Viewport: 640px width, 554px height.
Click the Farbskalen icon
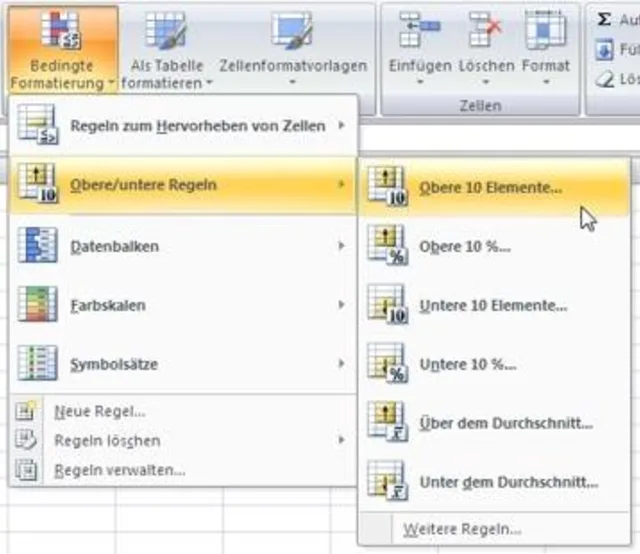pyautogui.click(x=38, y=304)
